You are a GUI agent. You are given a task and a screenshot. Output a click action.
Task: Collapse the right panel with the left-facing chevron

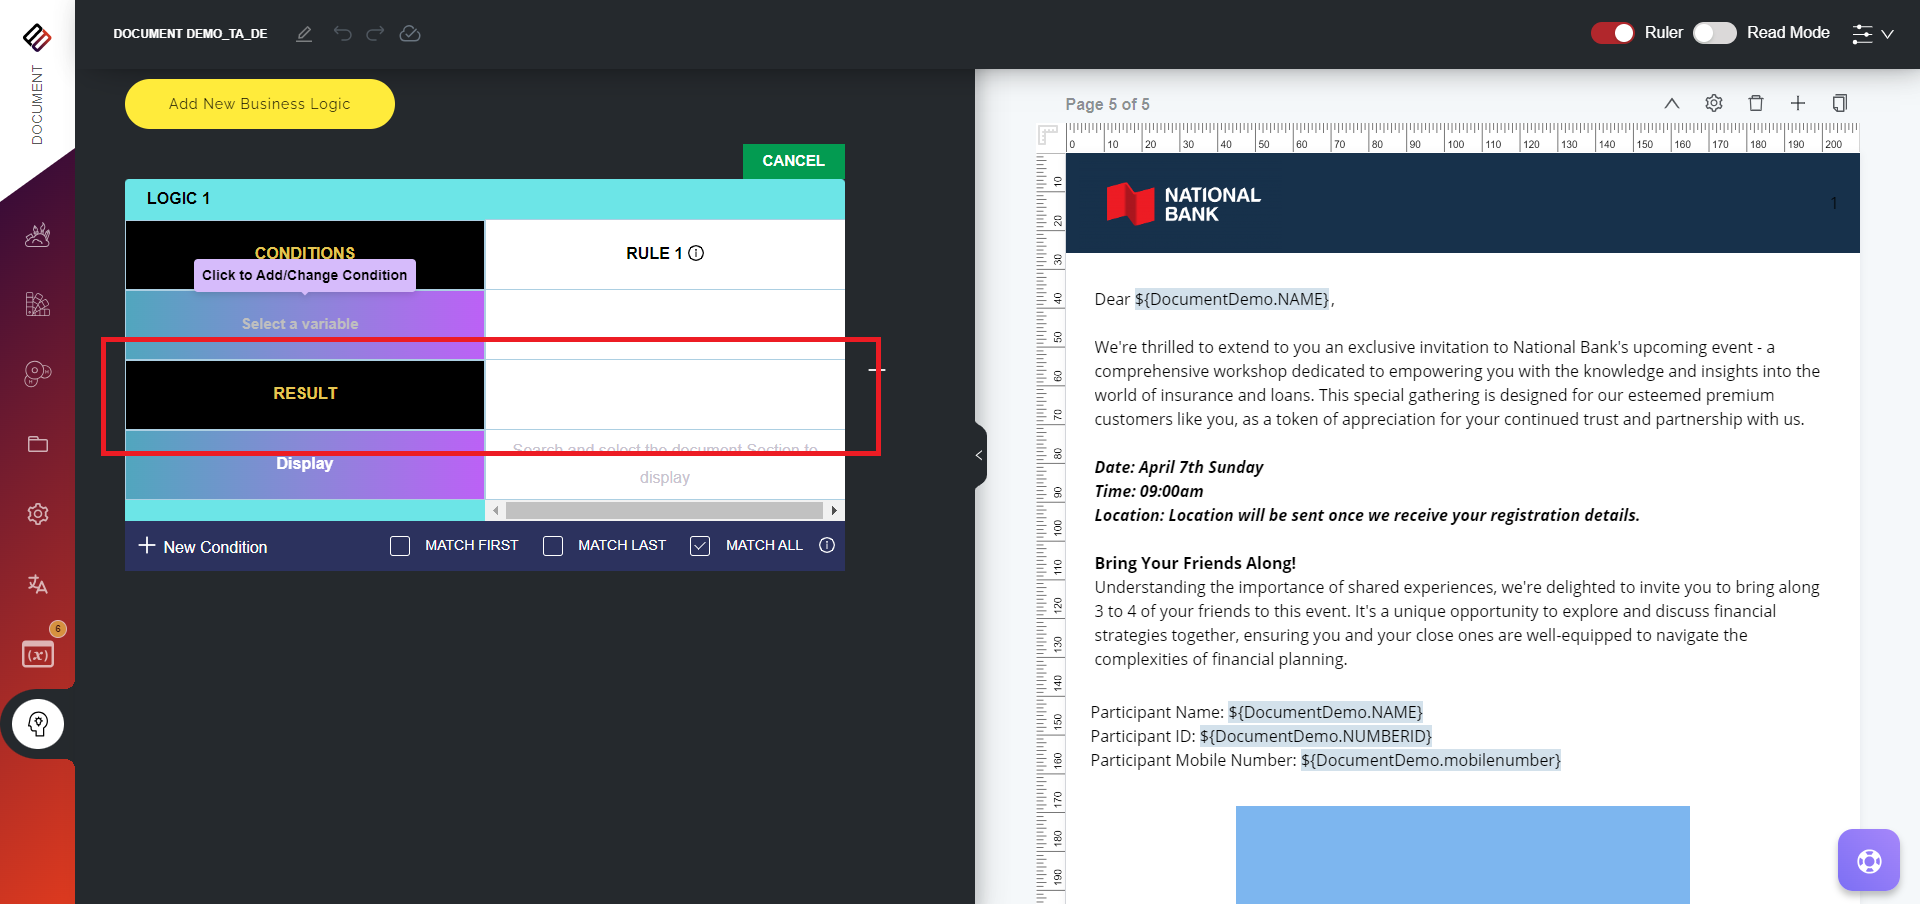coord(978,455)
